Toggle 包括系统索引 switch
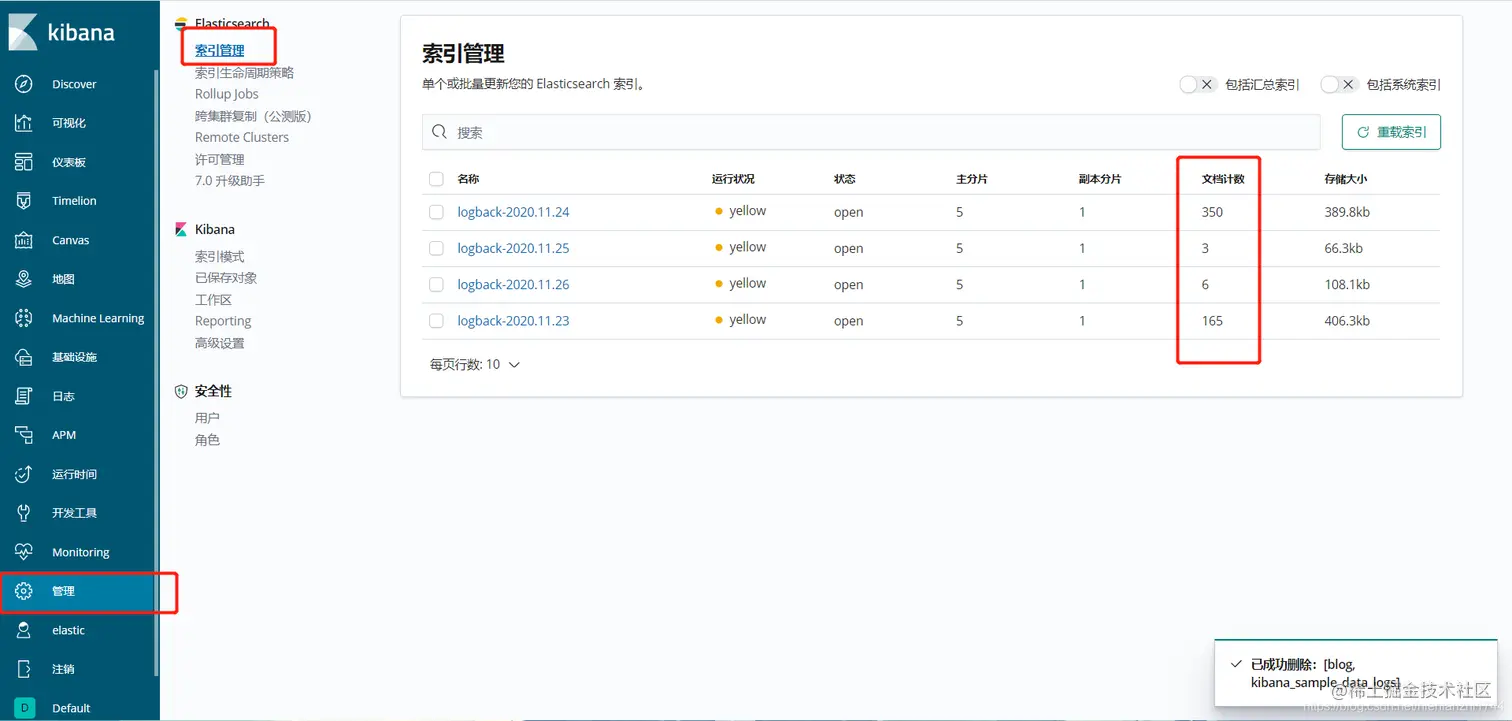Image resolution: width=1512 pixels, height=721 pixels. [1339, 85]
